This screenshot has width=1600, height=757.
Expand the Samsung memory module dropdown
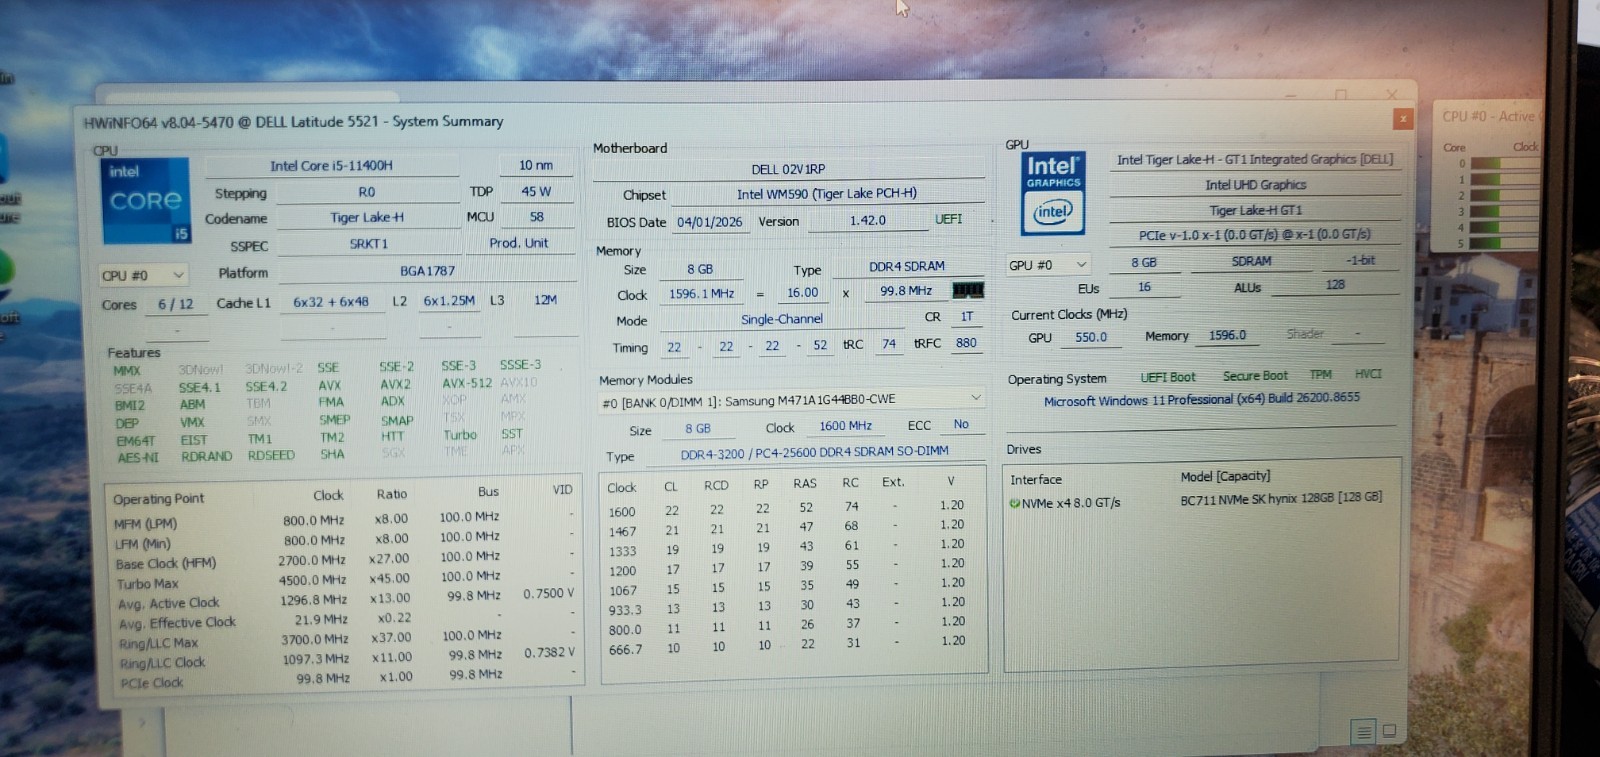point(791,399)
